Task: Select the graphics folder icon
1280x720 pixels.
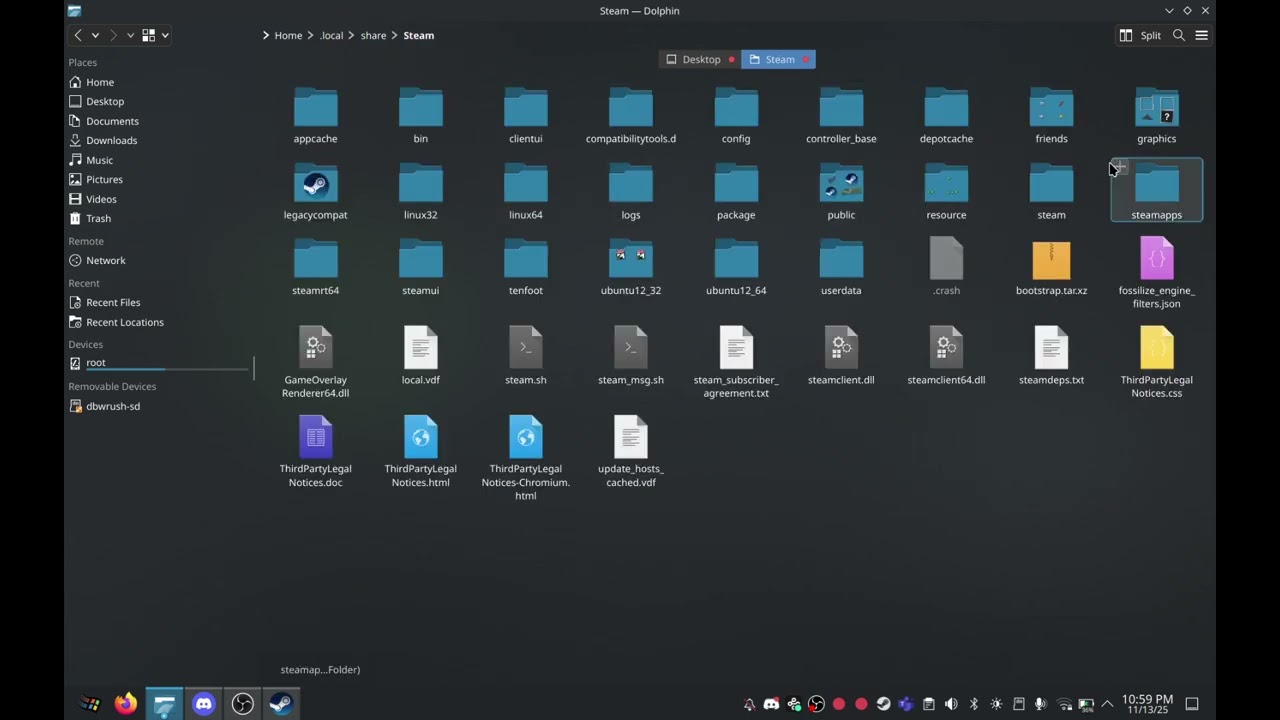Action: click(1156, 107)
